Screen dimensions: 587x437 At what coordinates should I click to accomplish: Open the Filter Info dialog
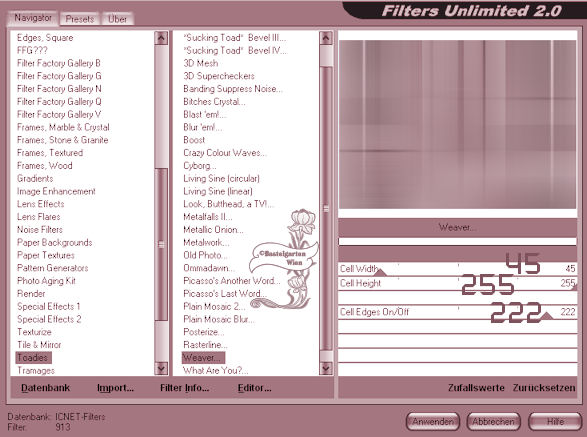point(184,388)
